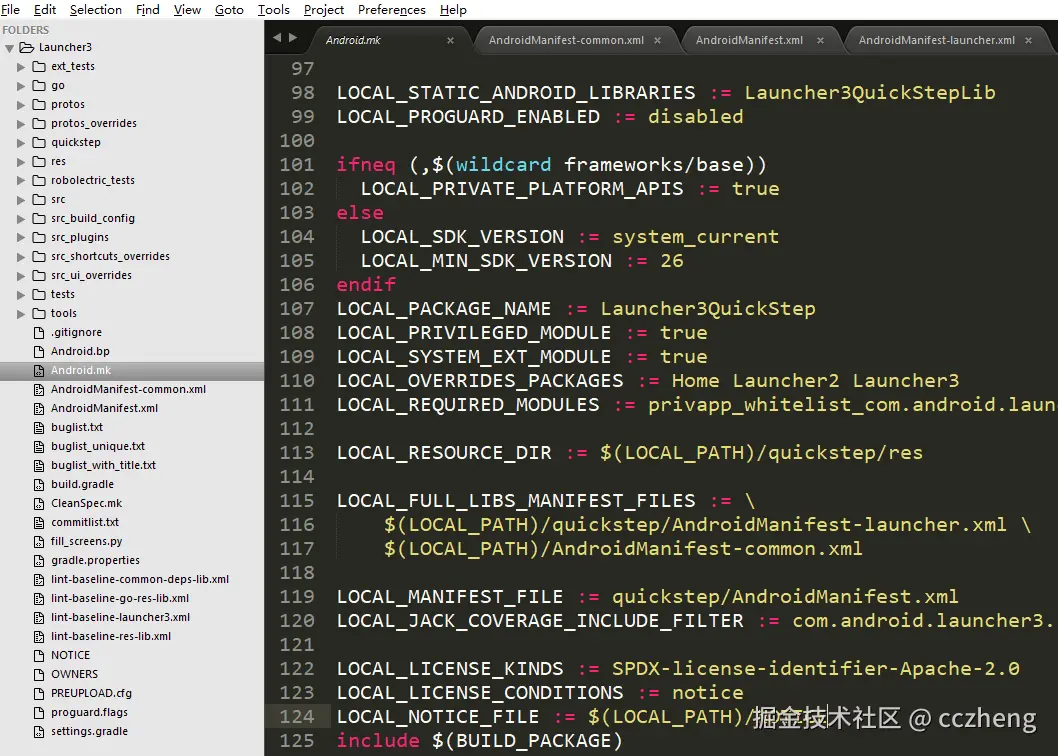Open buglist_unique.txt in the sidebar

98,446
